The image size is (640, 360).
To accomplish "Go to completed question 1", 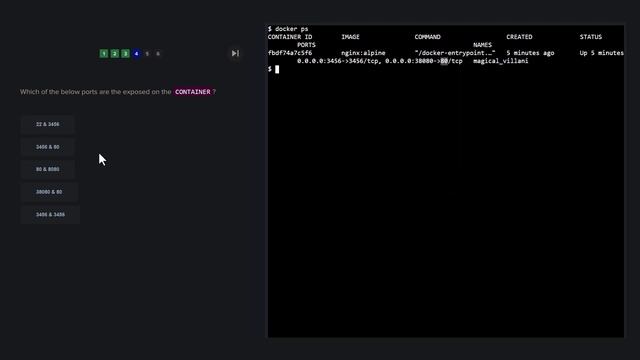I will pyautogui.click(x=104, y=53).
